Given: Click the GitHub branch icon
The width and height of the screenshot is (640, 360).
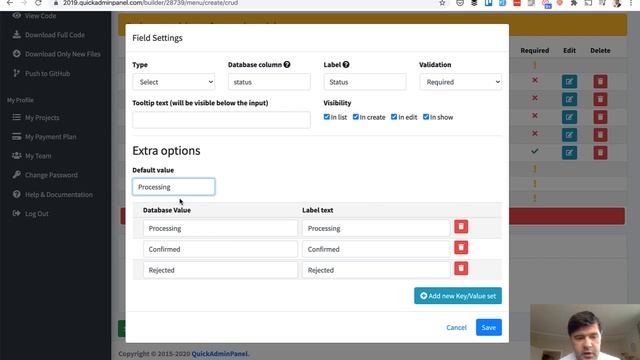Looking at the screenshot, I should [16, 73].
